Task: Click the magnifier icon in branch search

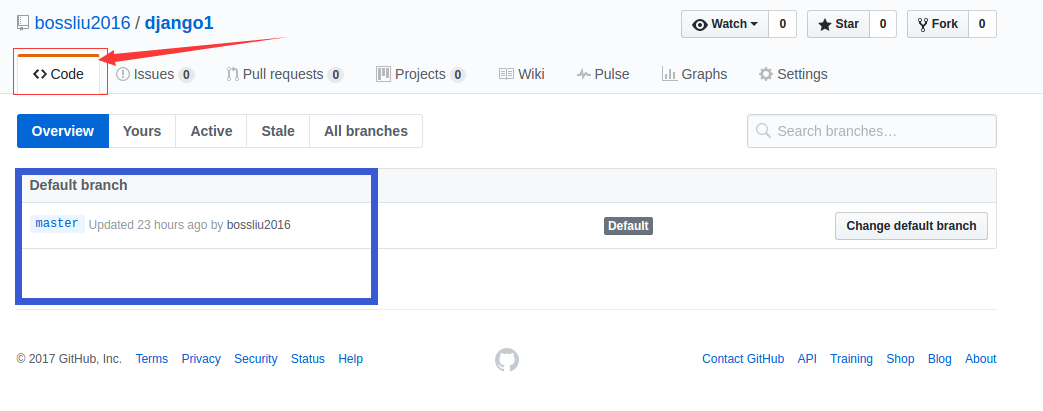Action: click(763, 131)
